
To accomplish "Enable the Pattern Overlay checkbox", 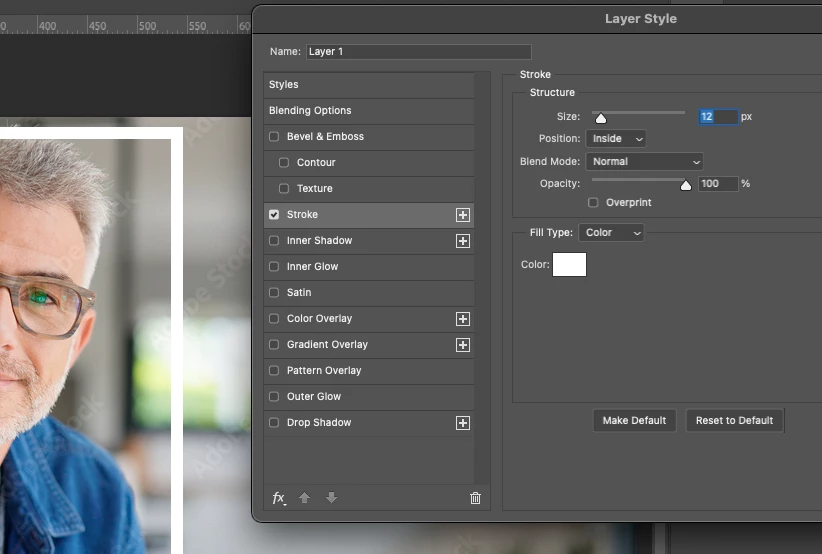I will point(274,371).
